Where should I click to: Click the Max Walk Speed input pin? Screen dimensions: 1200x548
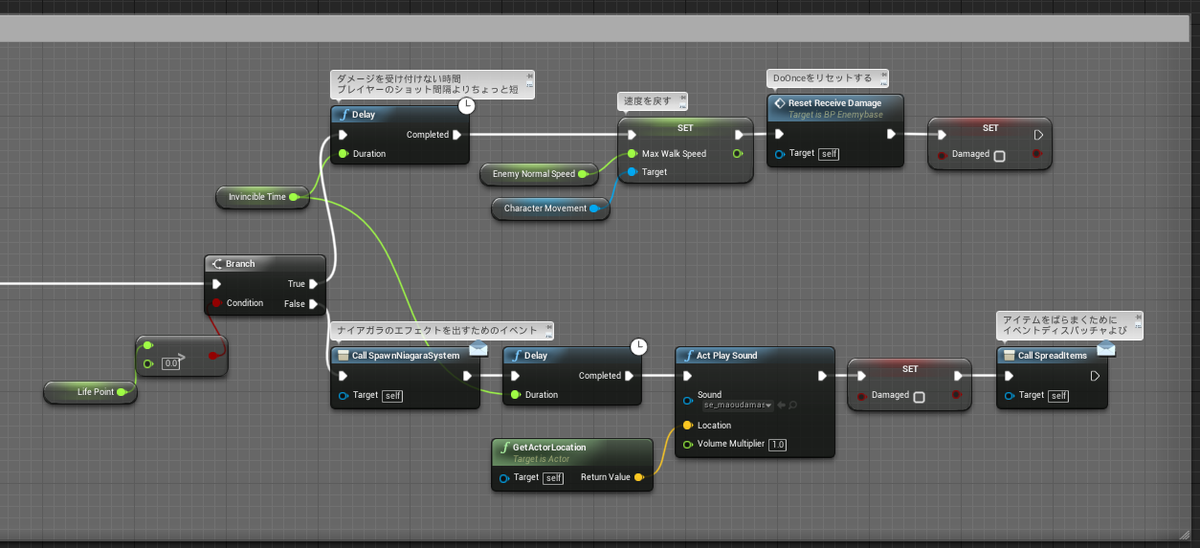[x=631, y=154]
